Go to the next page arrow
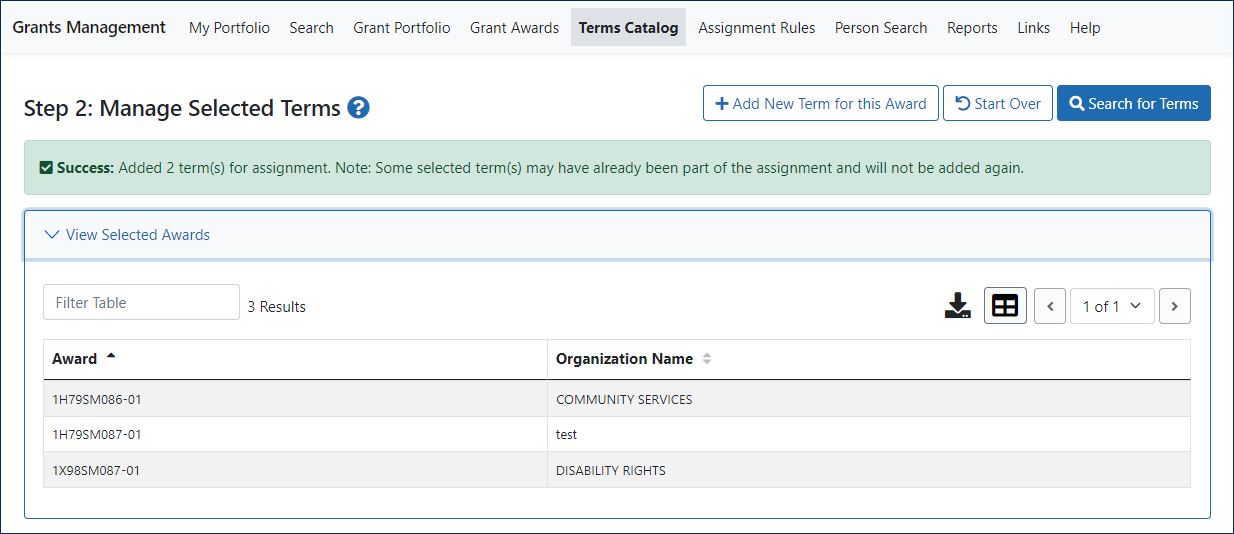This screenshot has width=1234, height=534. 1174,306
